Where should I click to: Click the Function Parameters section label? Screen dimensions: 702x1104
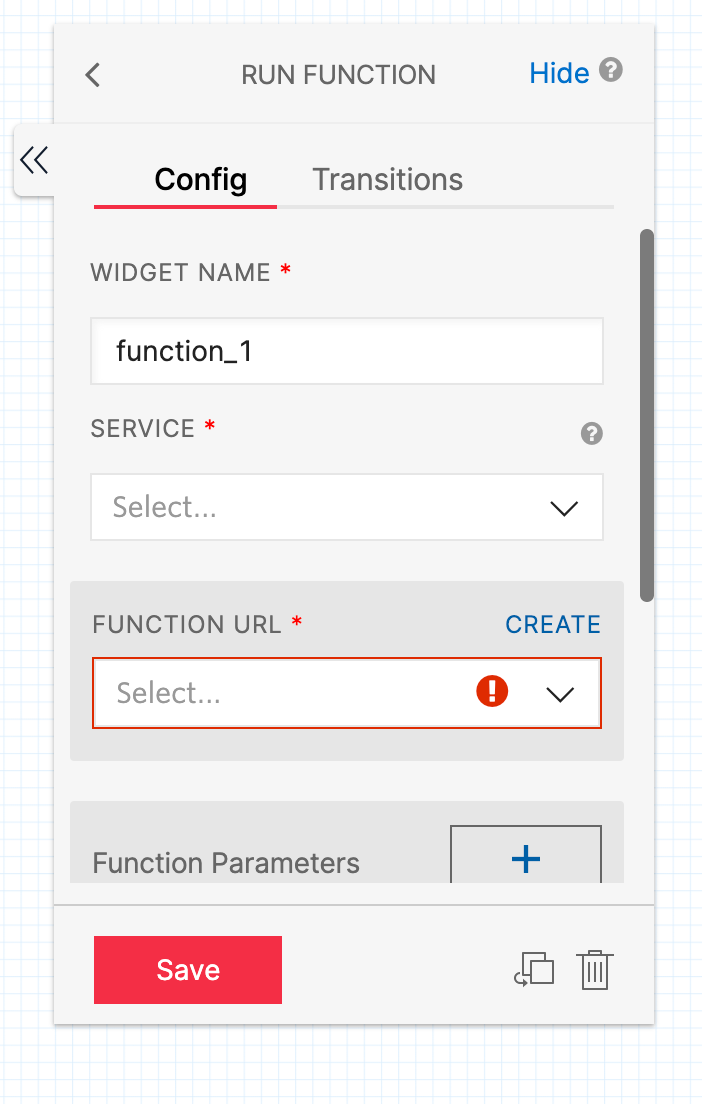(x=226, y=863)
